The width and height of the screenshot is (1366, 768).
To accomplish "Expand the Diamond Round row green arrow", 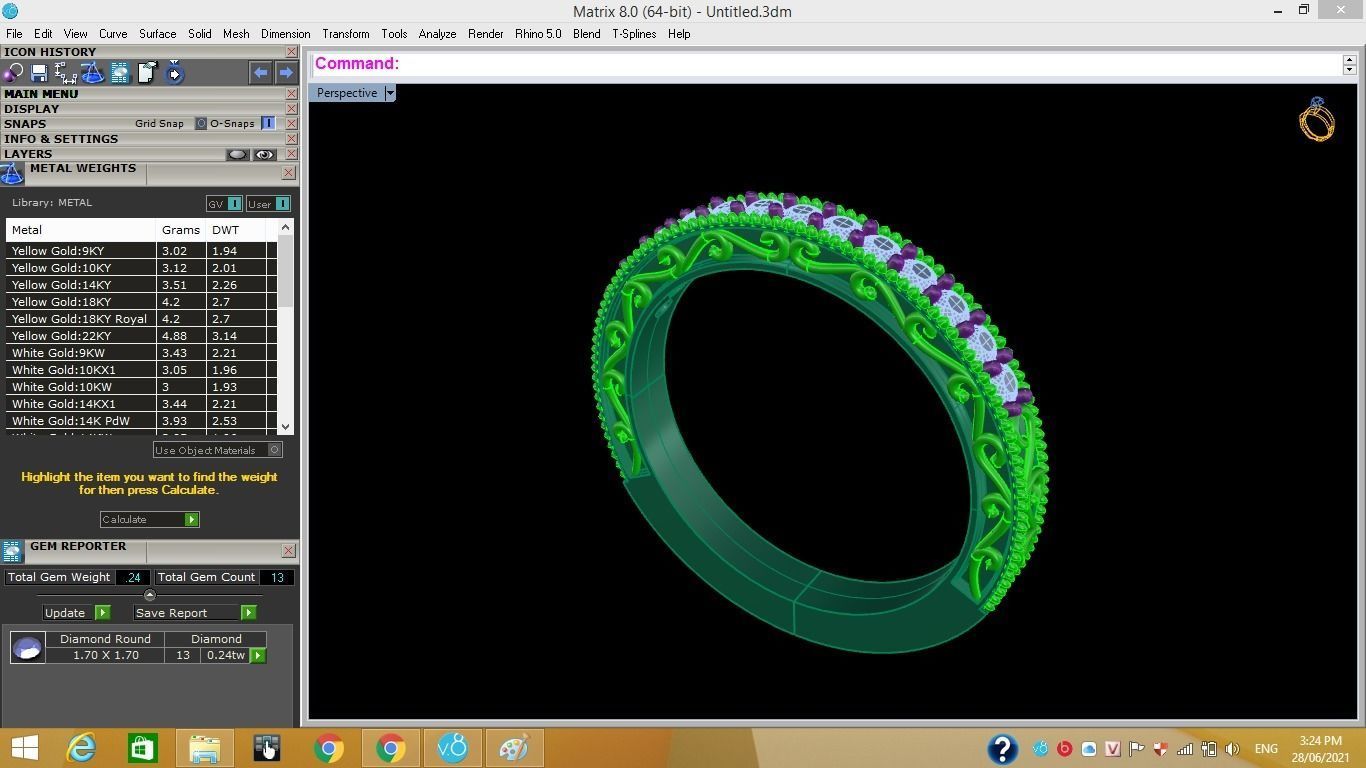I will pyautogui.click(x=258, y=656).
